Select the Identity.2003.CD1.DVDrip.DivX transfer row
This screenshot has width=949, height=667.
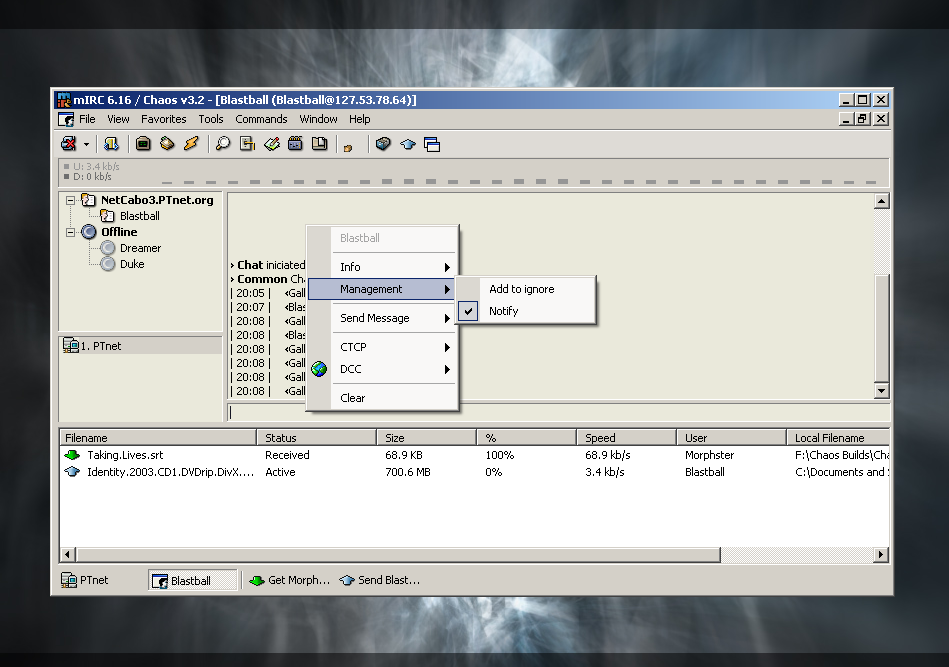474,472
